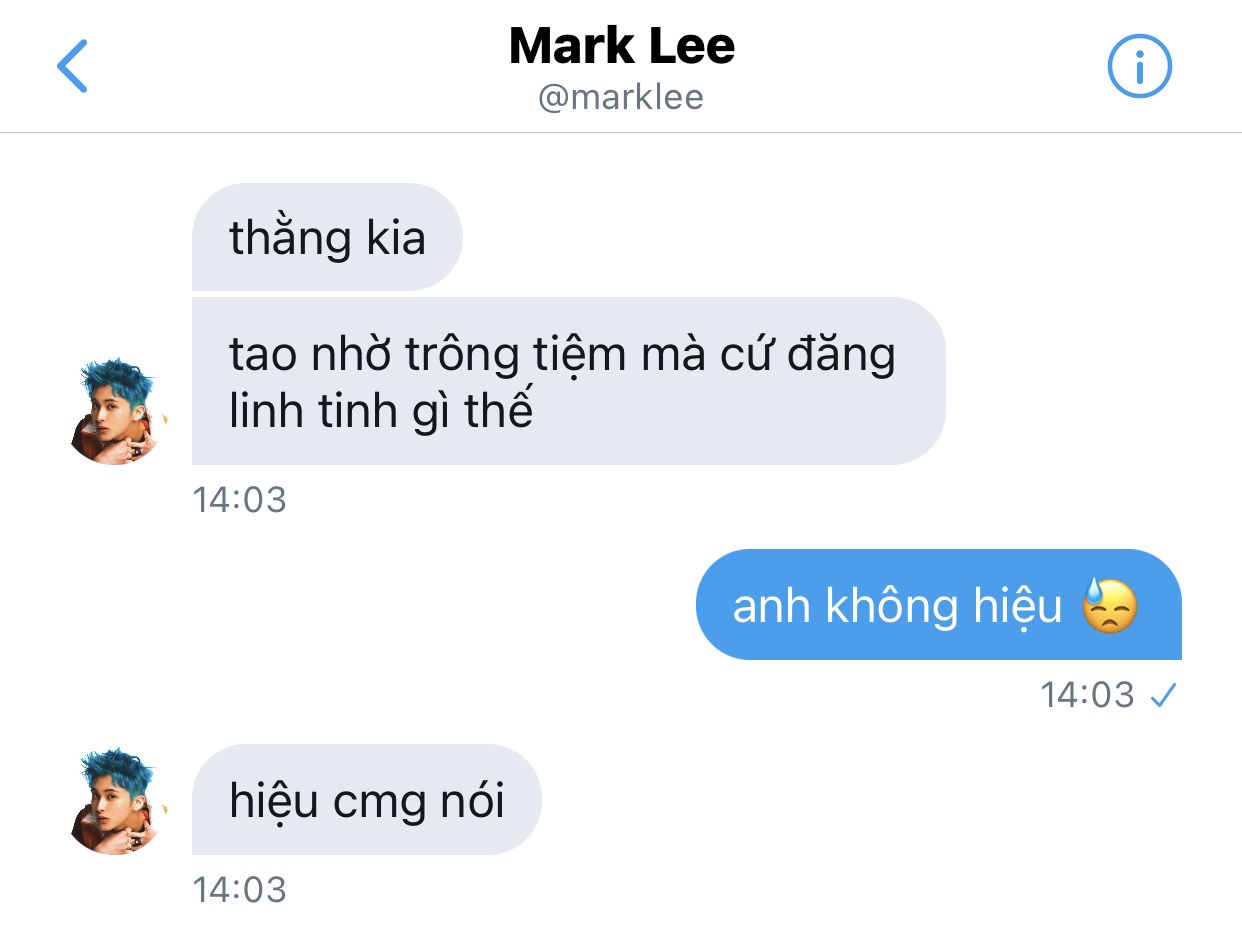Tap the back arrow icon
The height and width of the screenshot is (931, 1242).
[x=73, y=66]
